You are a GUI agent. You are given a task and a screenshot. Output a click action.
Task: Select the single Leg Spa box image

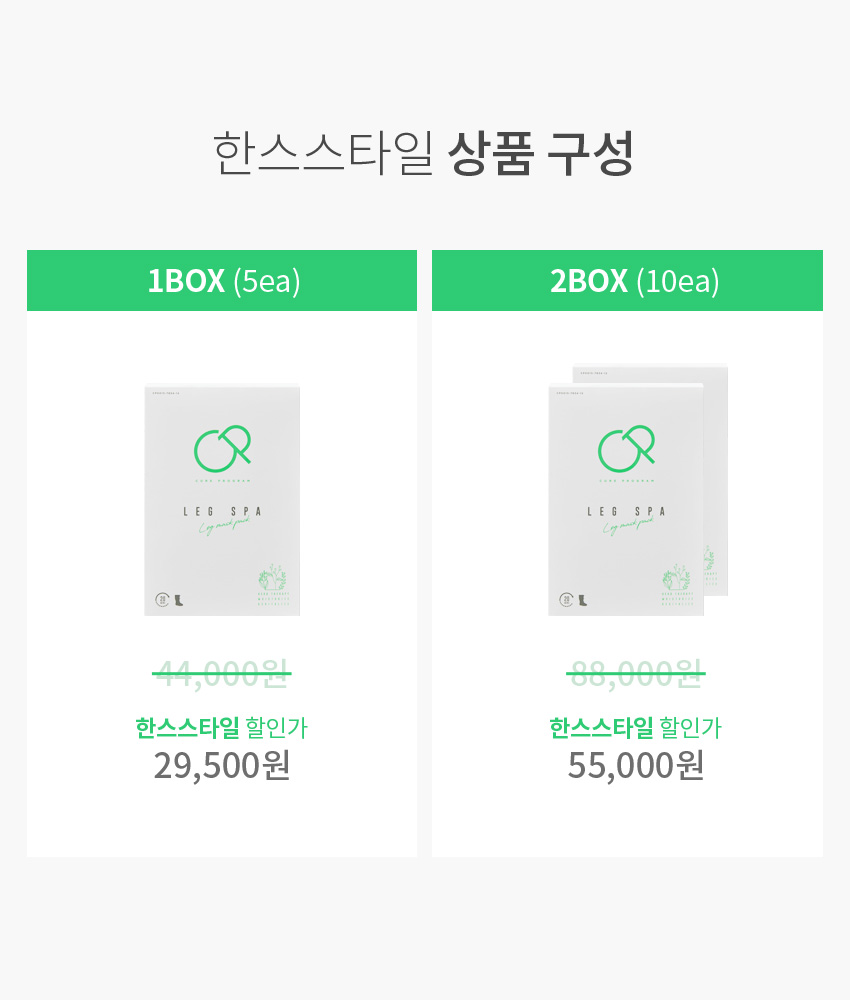tap(222, 500)
